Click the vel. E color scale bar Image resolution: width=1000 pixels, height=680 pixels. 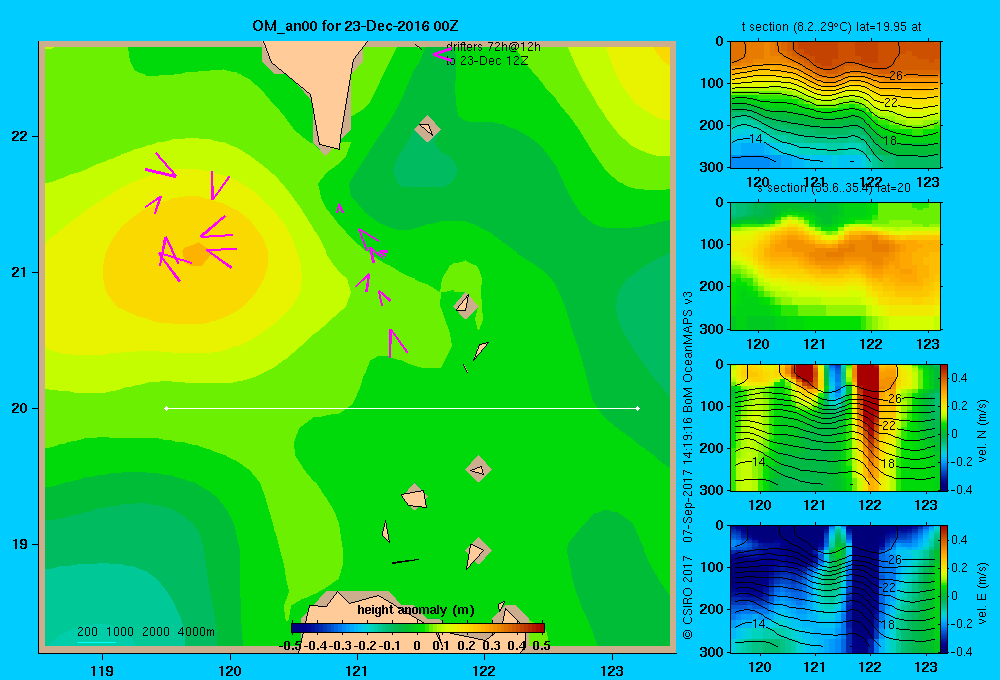[x=945, y=588]
